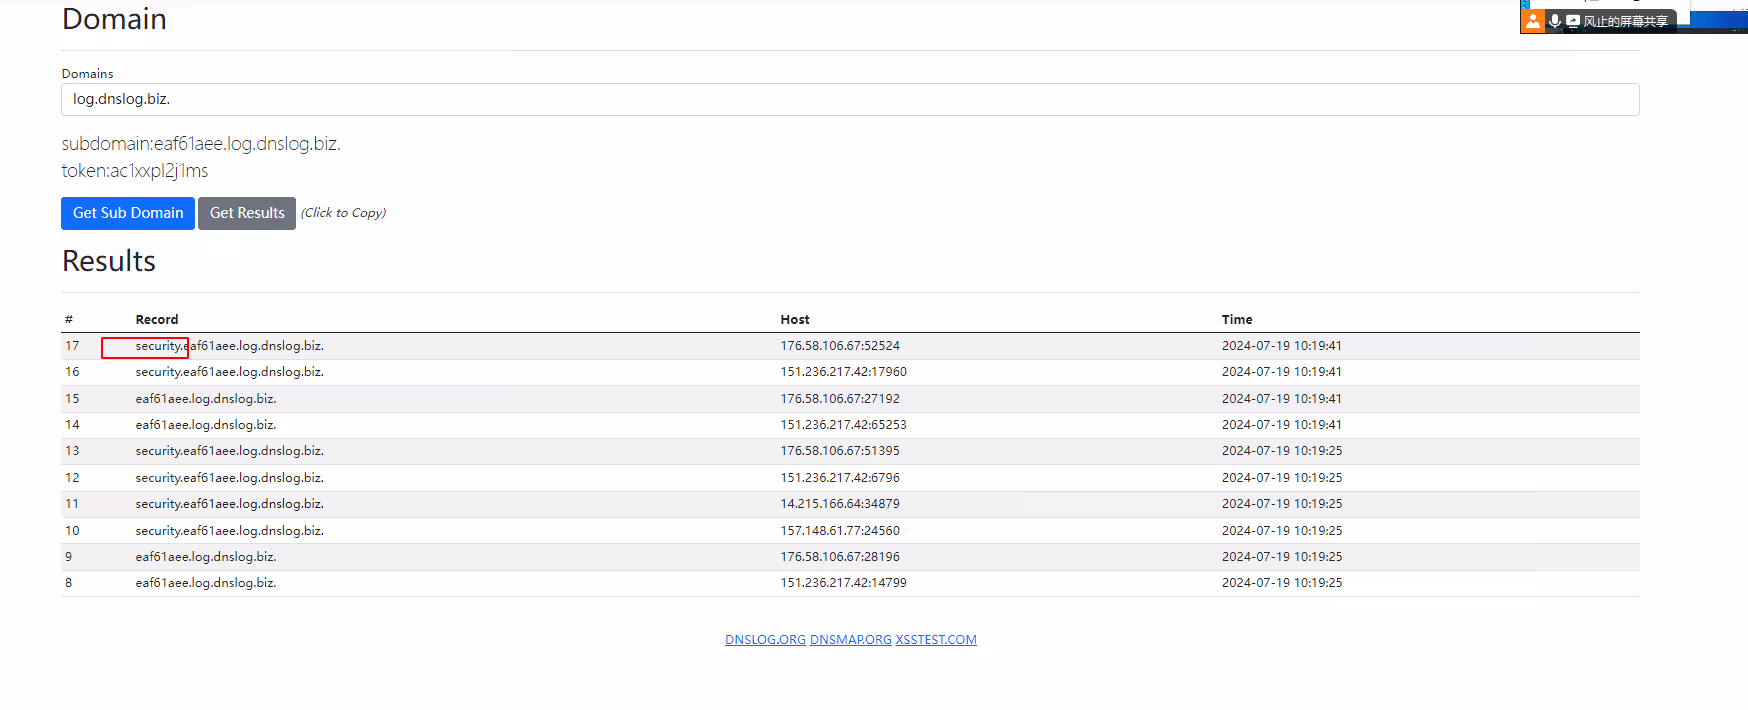
Task: Click the Domains input field
Action: [x=850, y=99]
